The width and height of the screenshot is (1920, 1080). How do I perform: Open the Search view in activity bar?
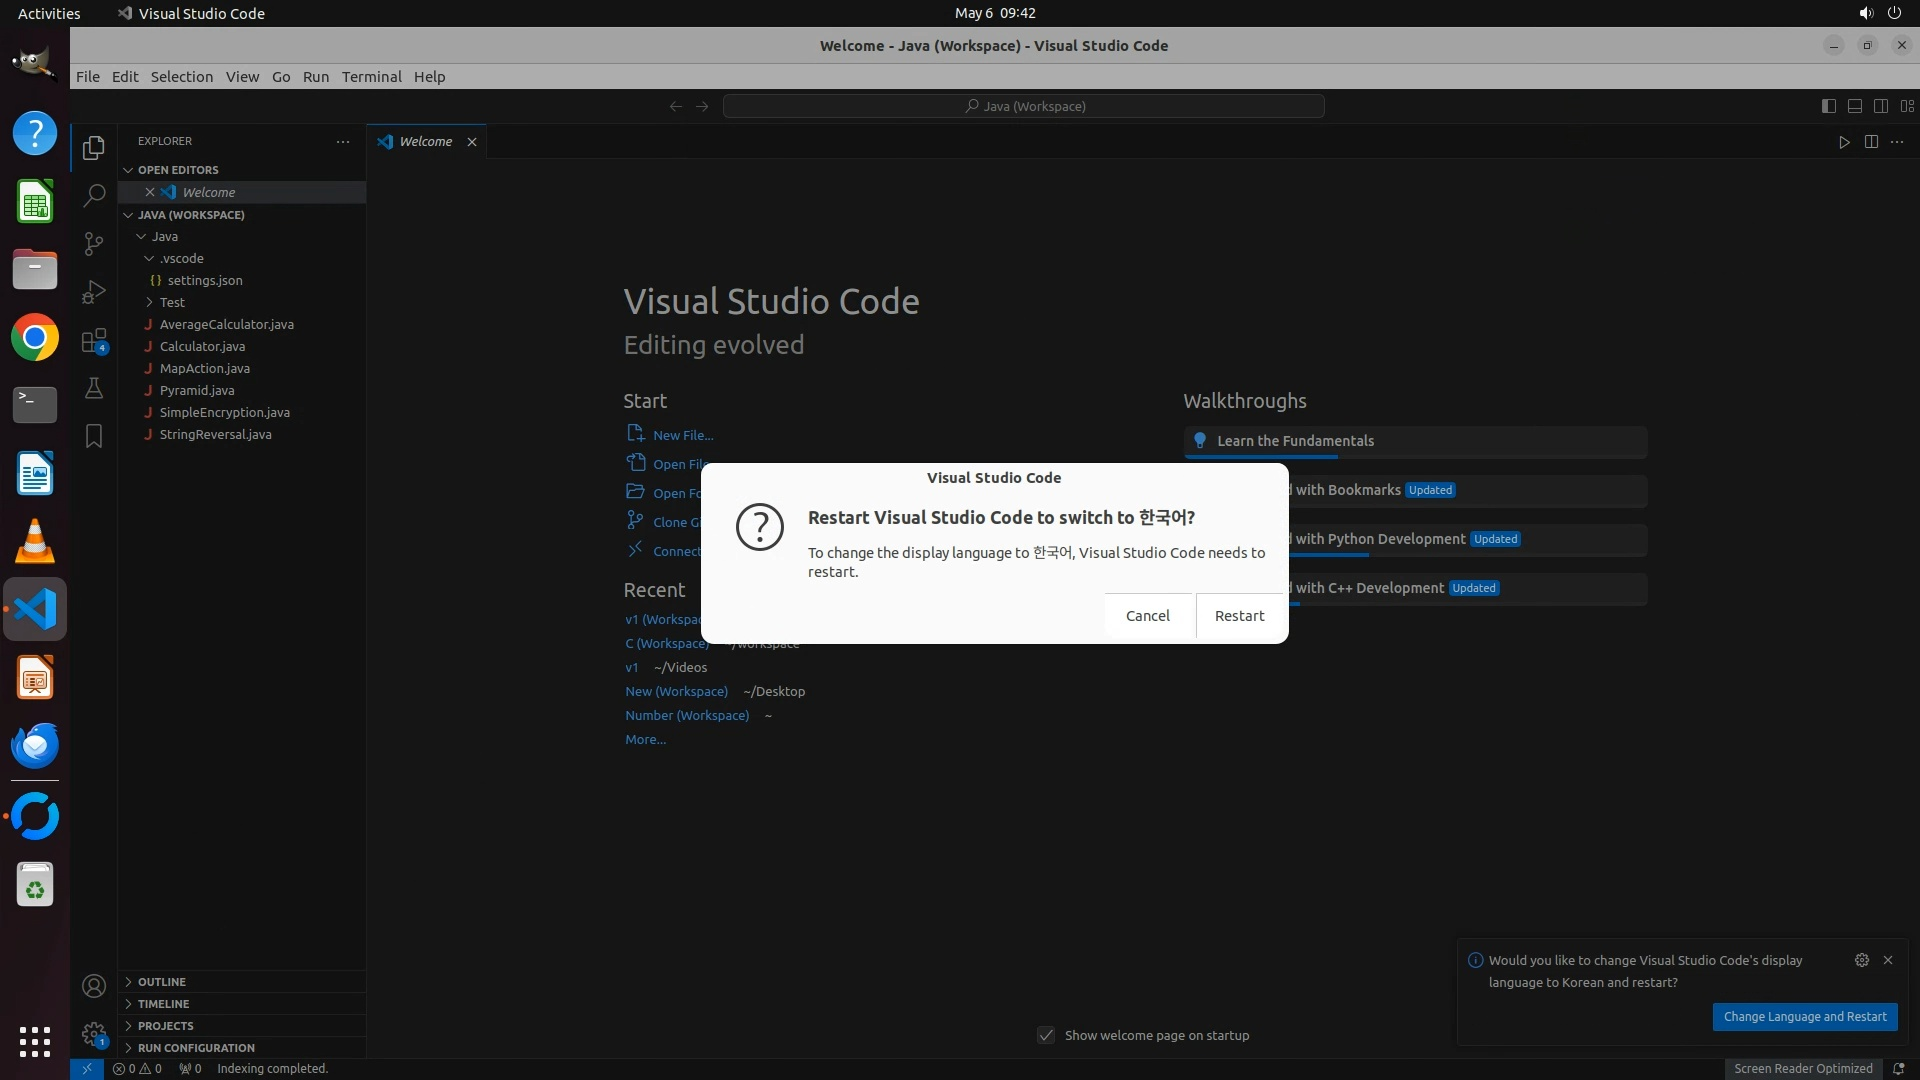[94, 195]
